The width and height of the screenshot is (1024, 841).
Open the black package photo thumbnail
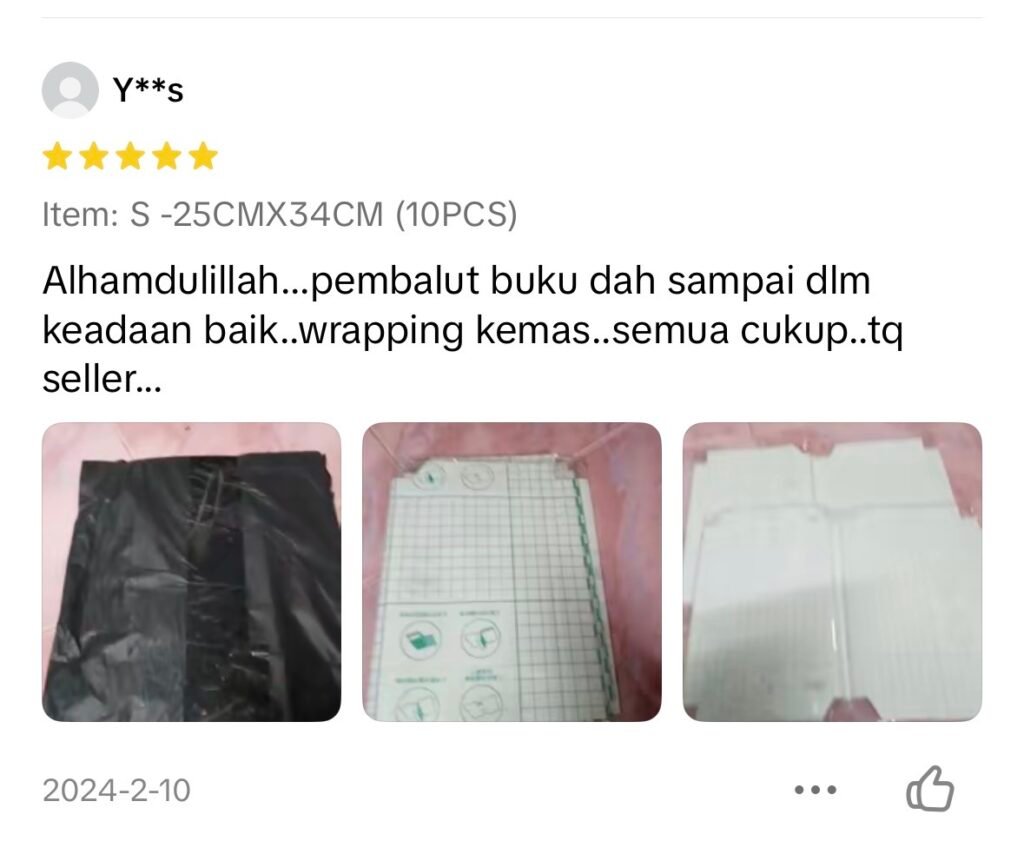(x=191, y=572)
